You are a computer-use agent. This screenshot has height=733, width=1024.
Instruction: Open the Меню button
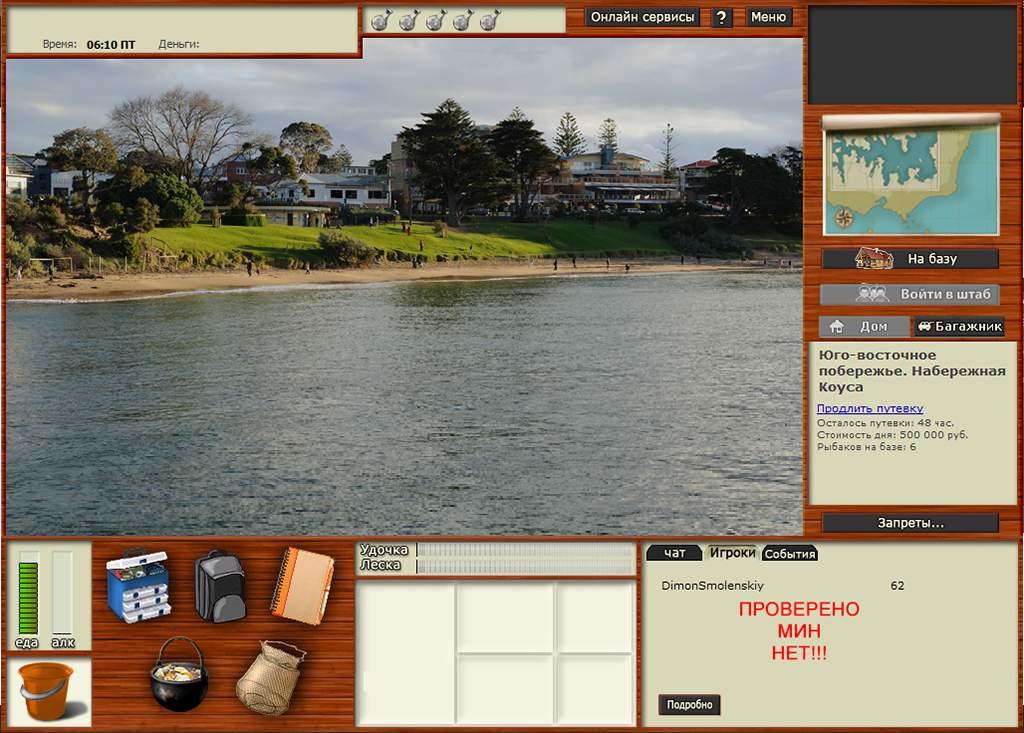click(x=768, y=17)
